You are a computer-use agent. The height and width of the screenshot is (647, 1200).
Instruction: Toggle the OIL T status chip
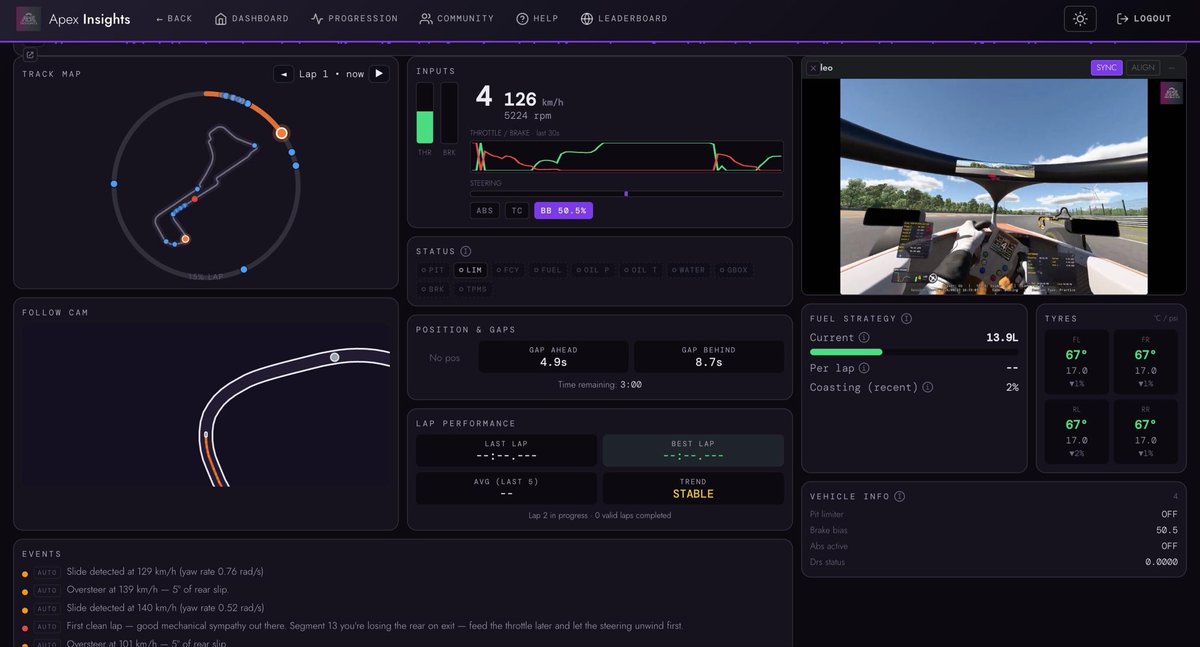(643, 270)
